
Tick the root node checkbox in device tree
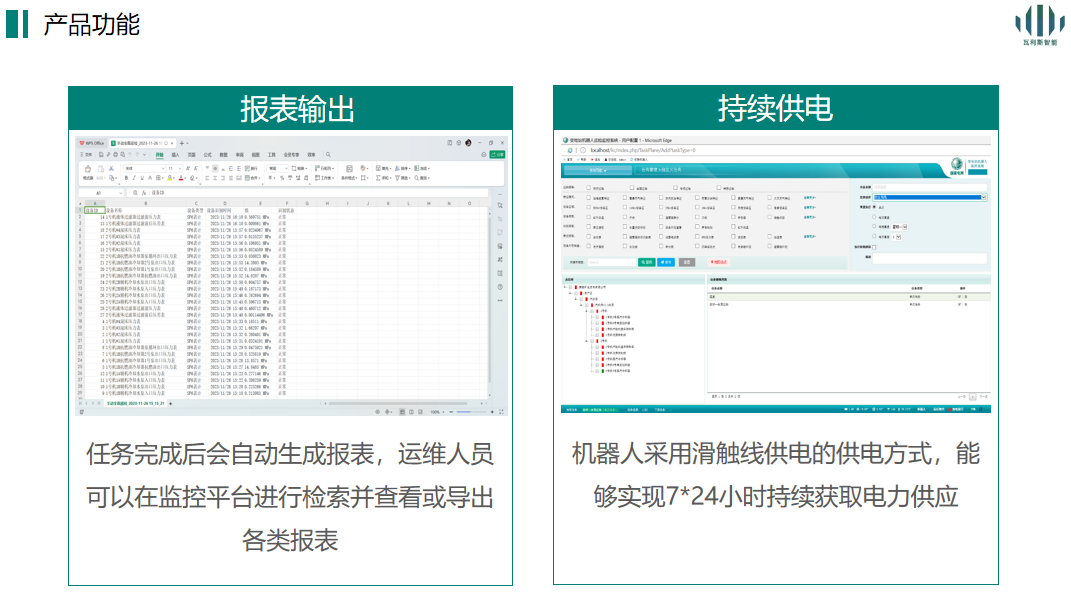pyautogui.click(x=570, y=287)
